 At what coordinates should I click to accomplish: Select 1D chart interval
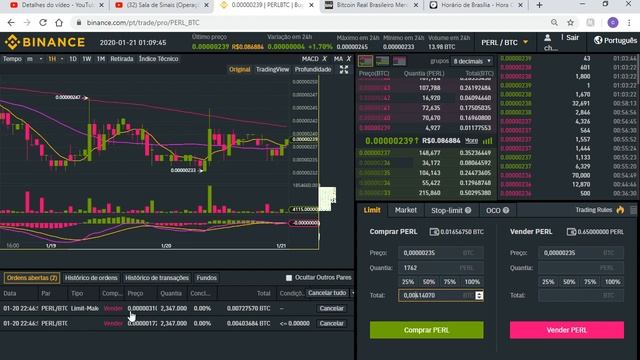click(73, 59)
